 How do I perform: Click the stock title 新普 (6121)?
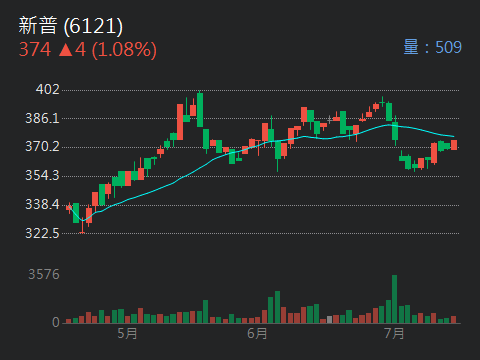71,26
